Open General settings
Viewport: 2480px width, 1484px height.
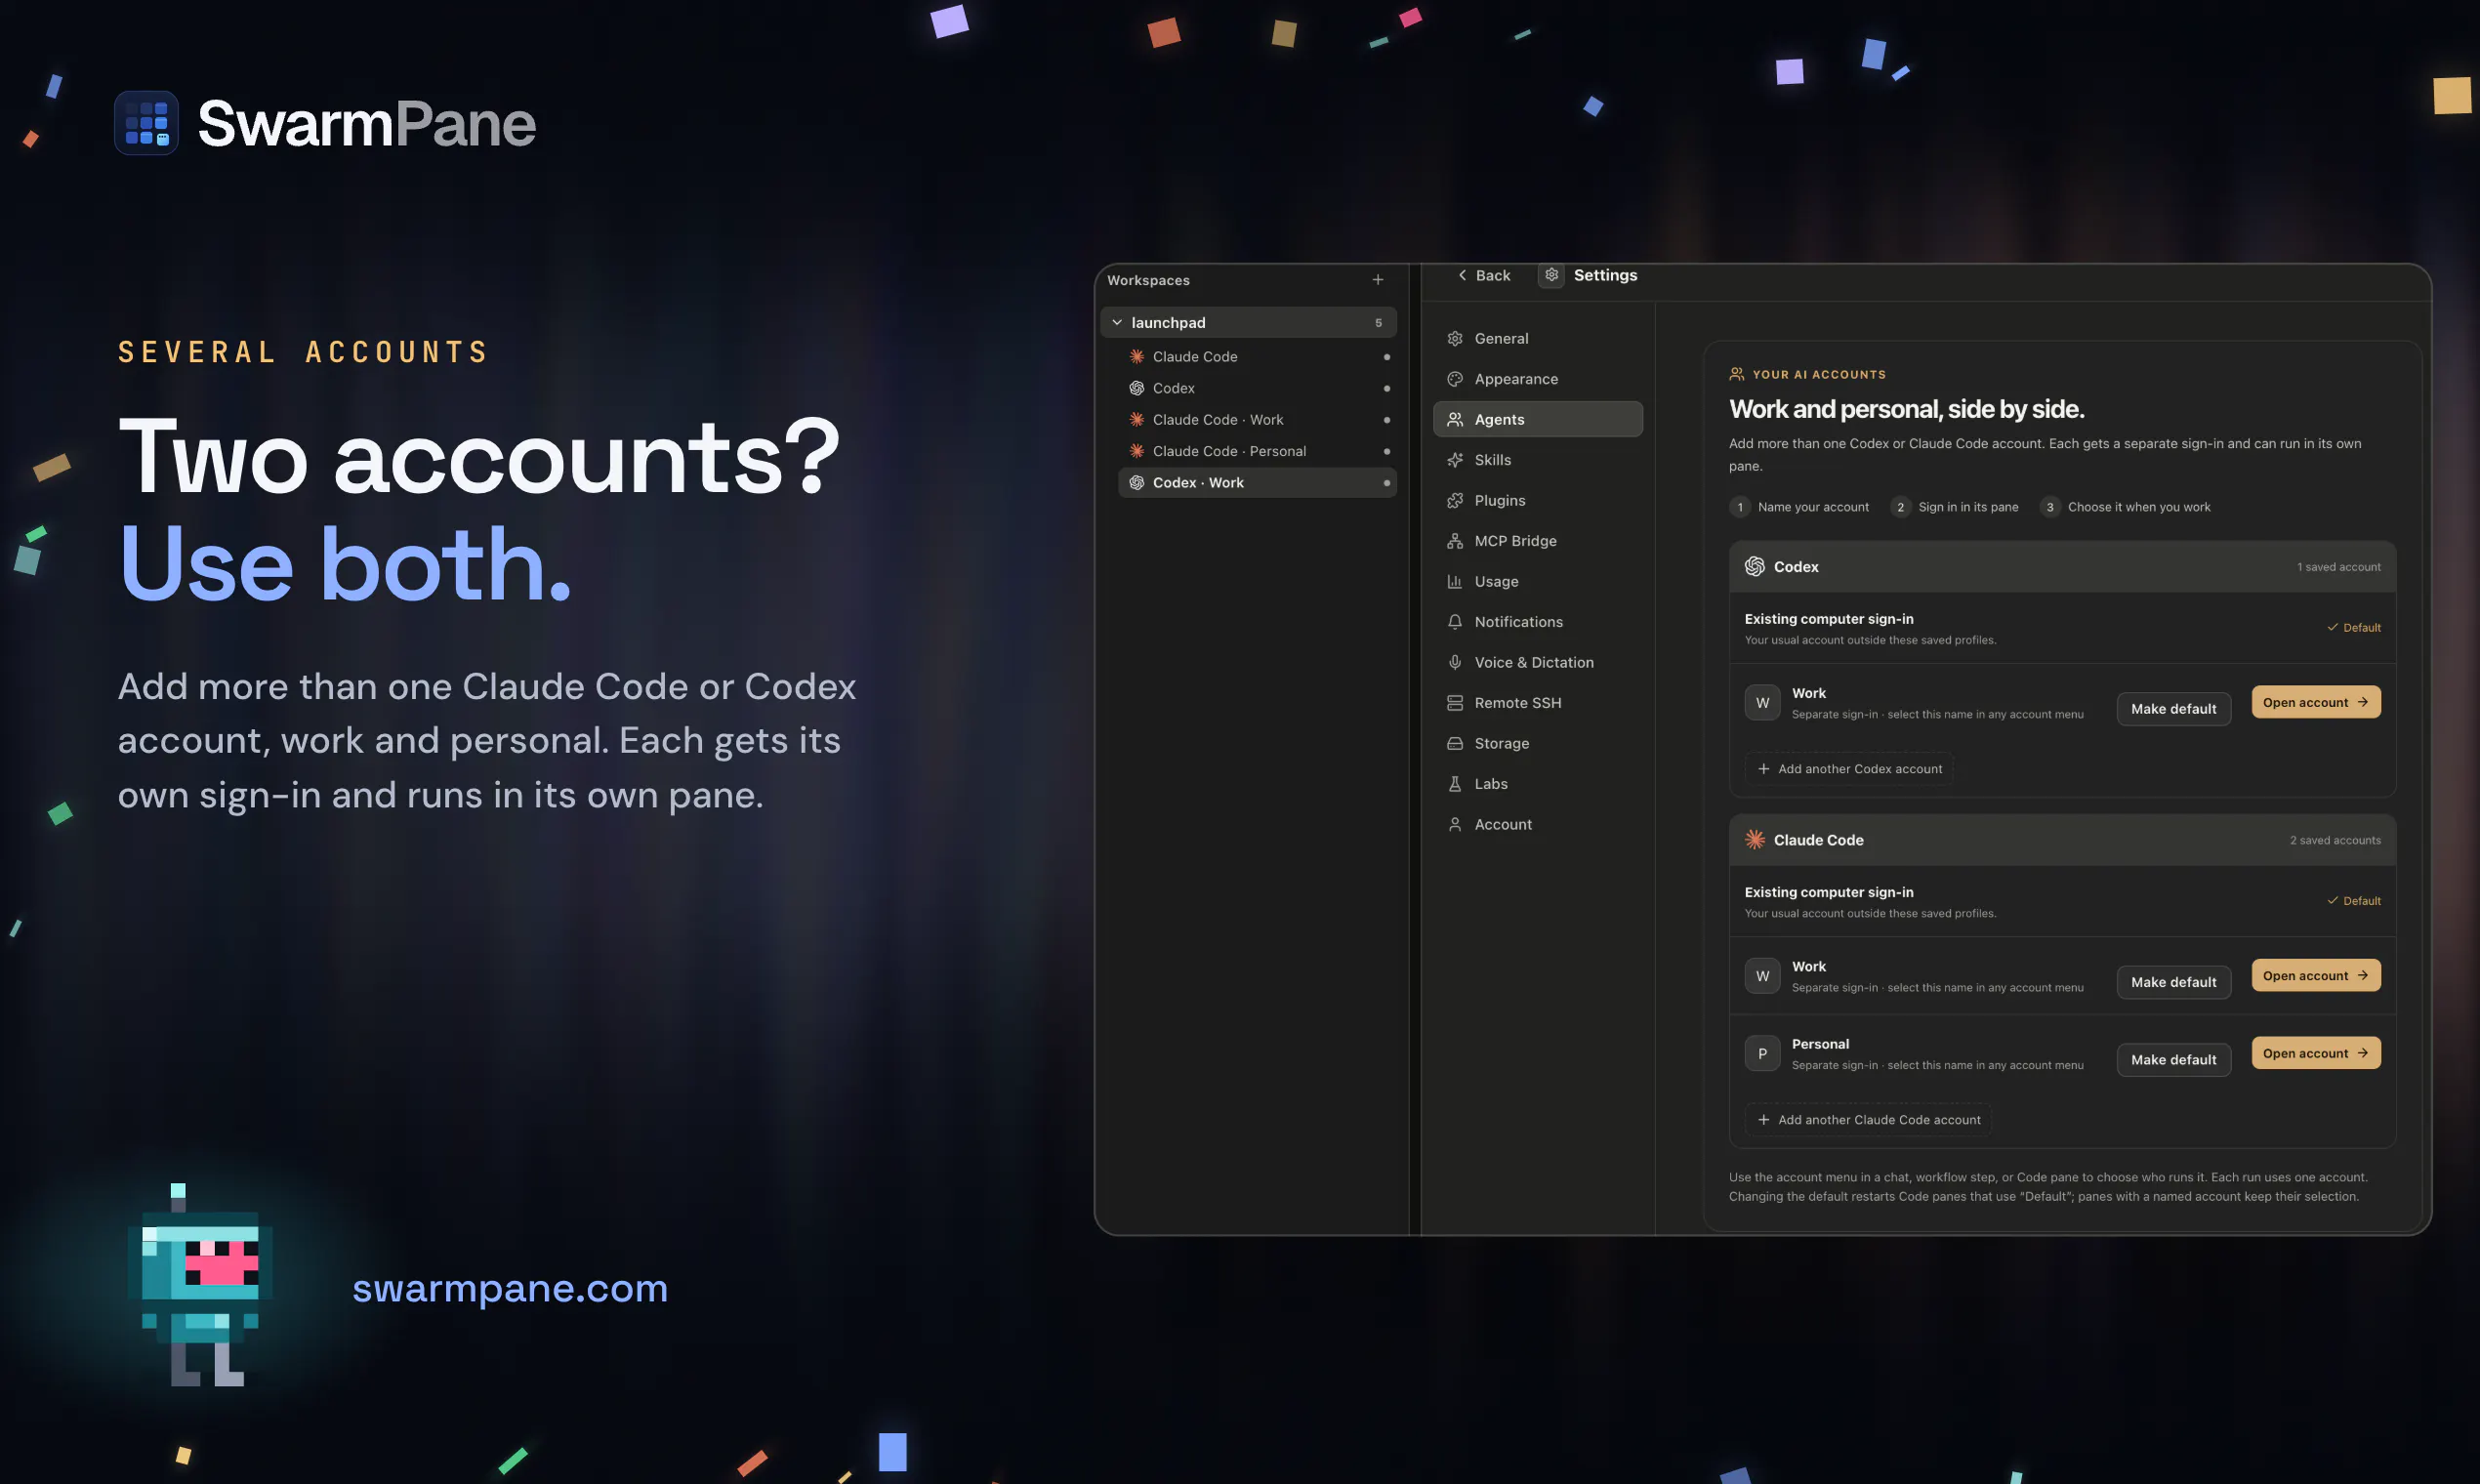1537,339
